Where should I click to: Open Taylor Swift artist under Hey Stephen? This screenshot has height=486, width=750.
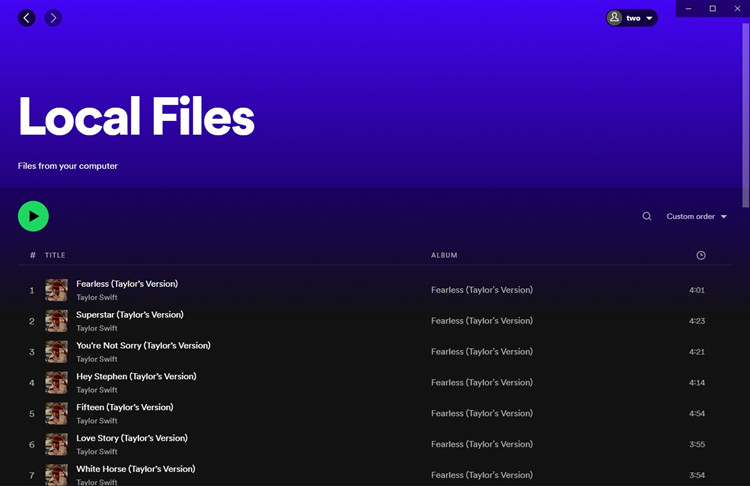(x=97, y=390)
